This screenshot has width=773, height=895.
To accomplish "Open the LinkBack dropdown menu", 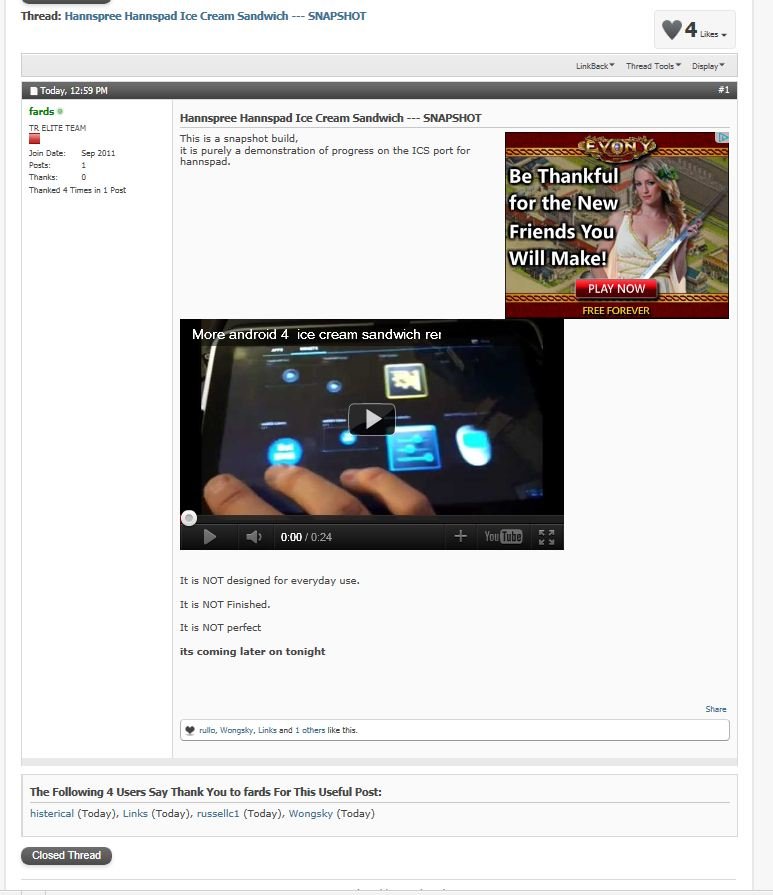I will pyautogui.click(x=595, y=66).
